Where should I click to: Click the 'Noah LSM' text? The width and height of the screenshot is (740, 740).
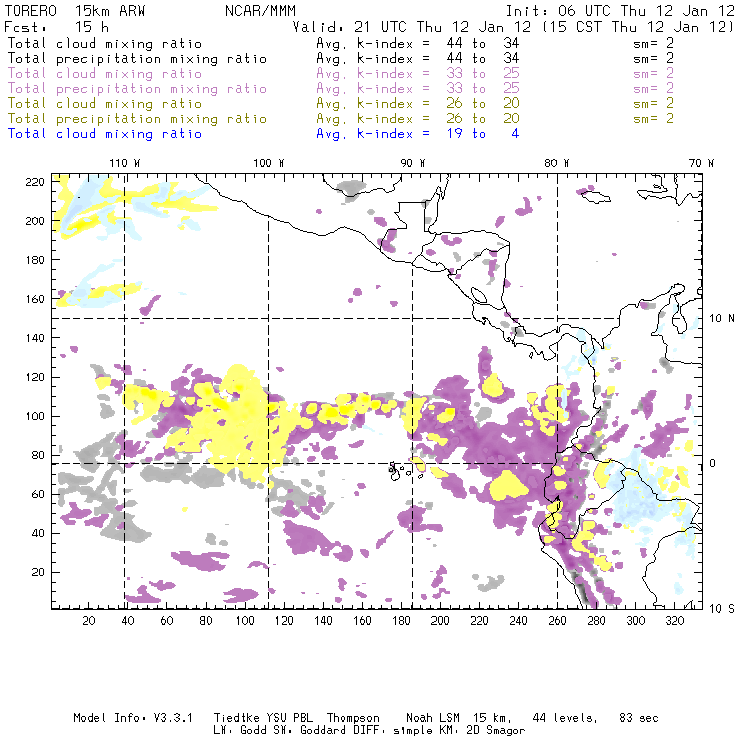(433, 718)
